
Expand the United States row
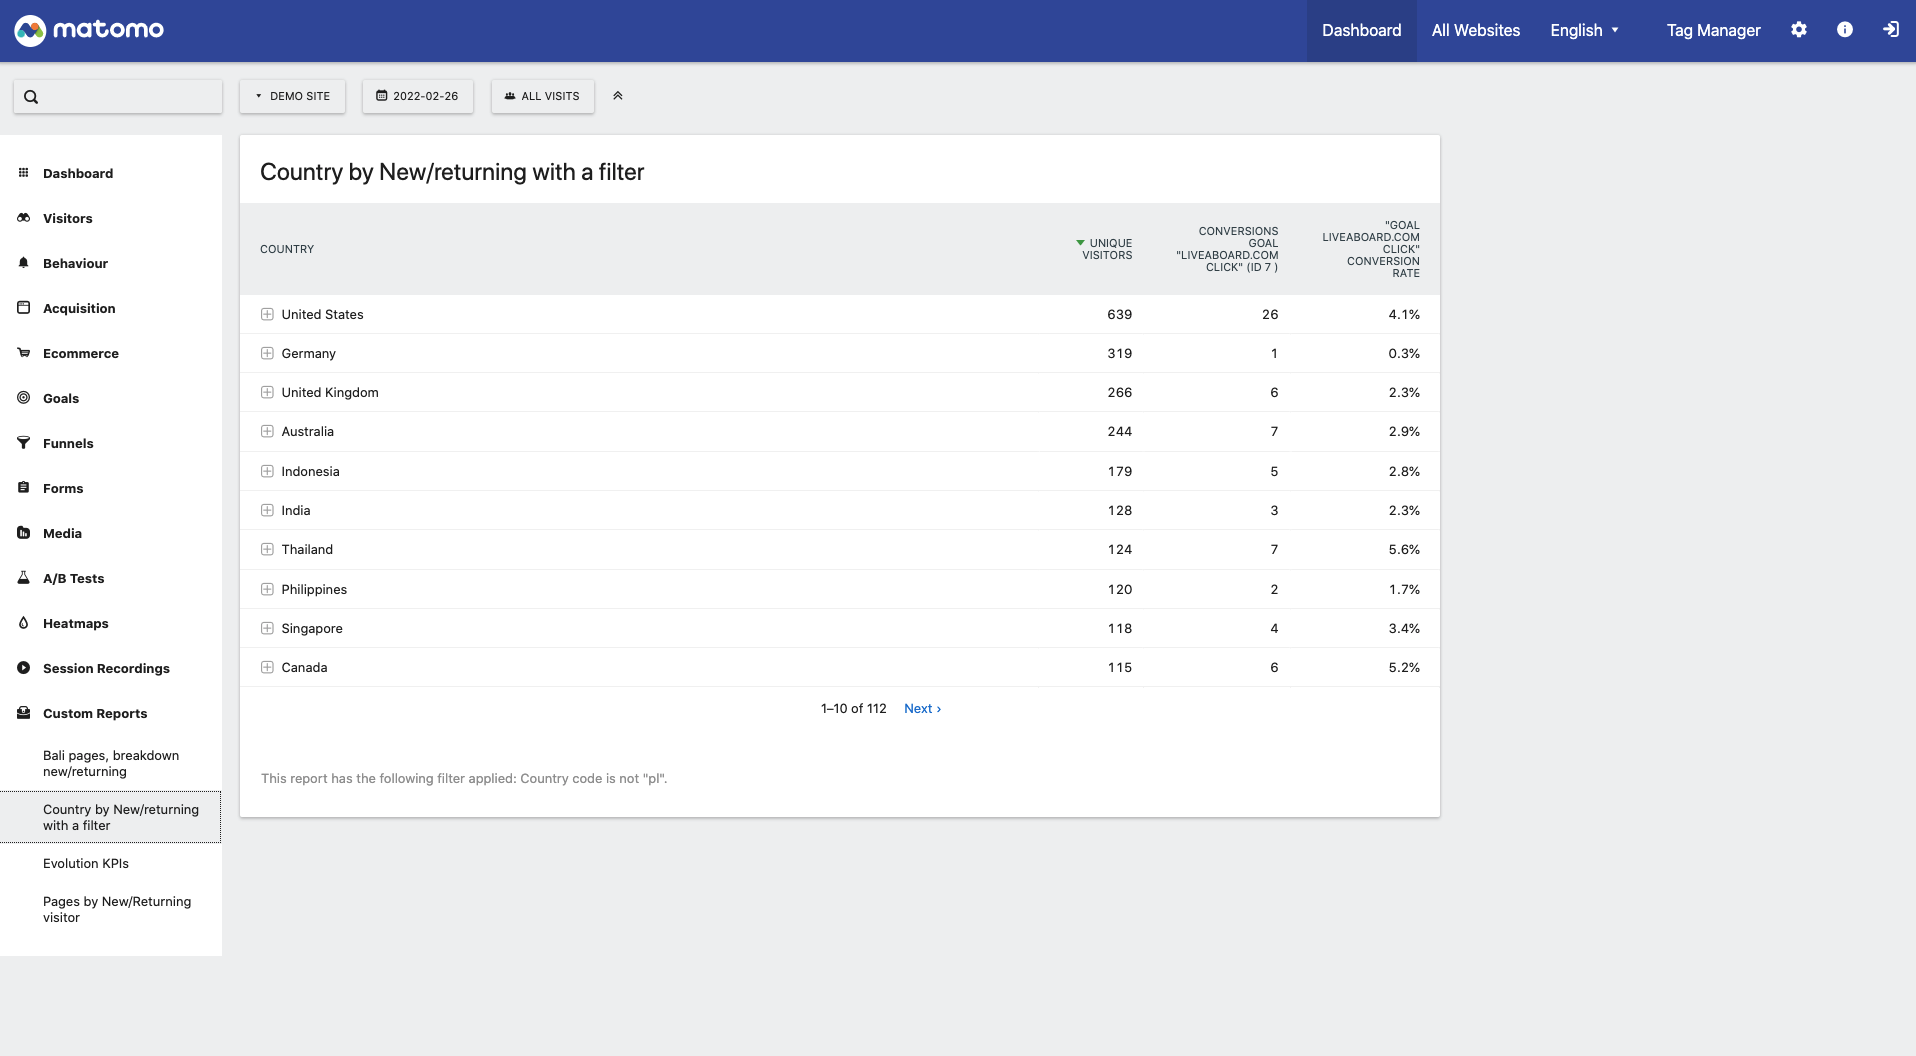click(267, 314)
